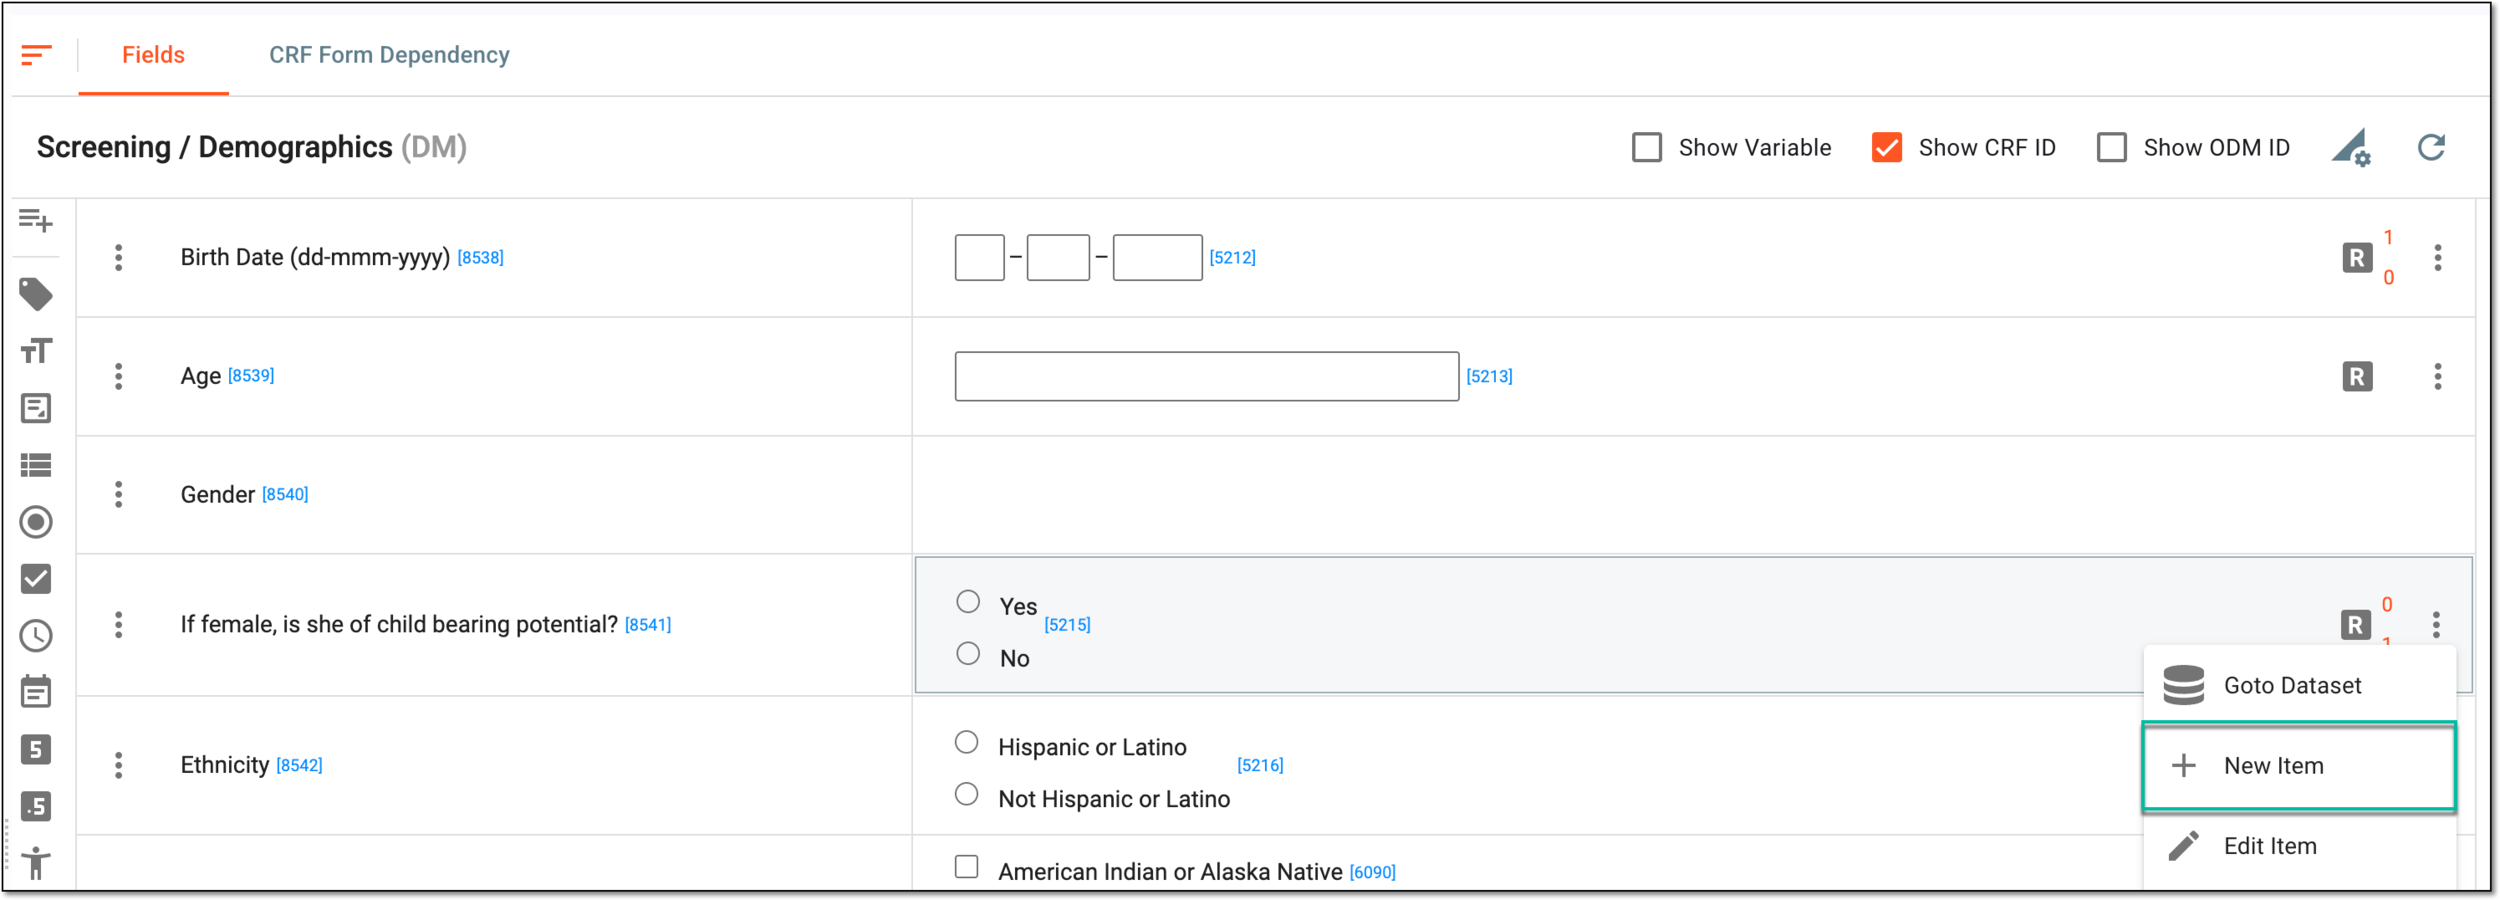Open drag handle menu for Age row

(118, 377)
